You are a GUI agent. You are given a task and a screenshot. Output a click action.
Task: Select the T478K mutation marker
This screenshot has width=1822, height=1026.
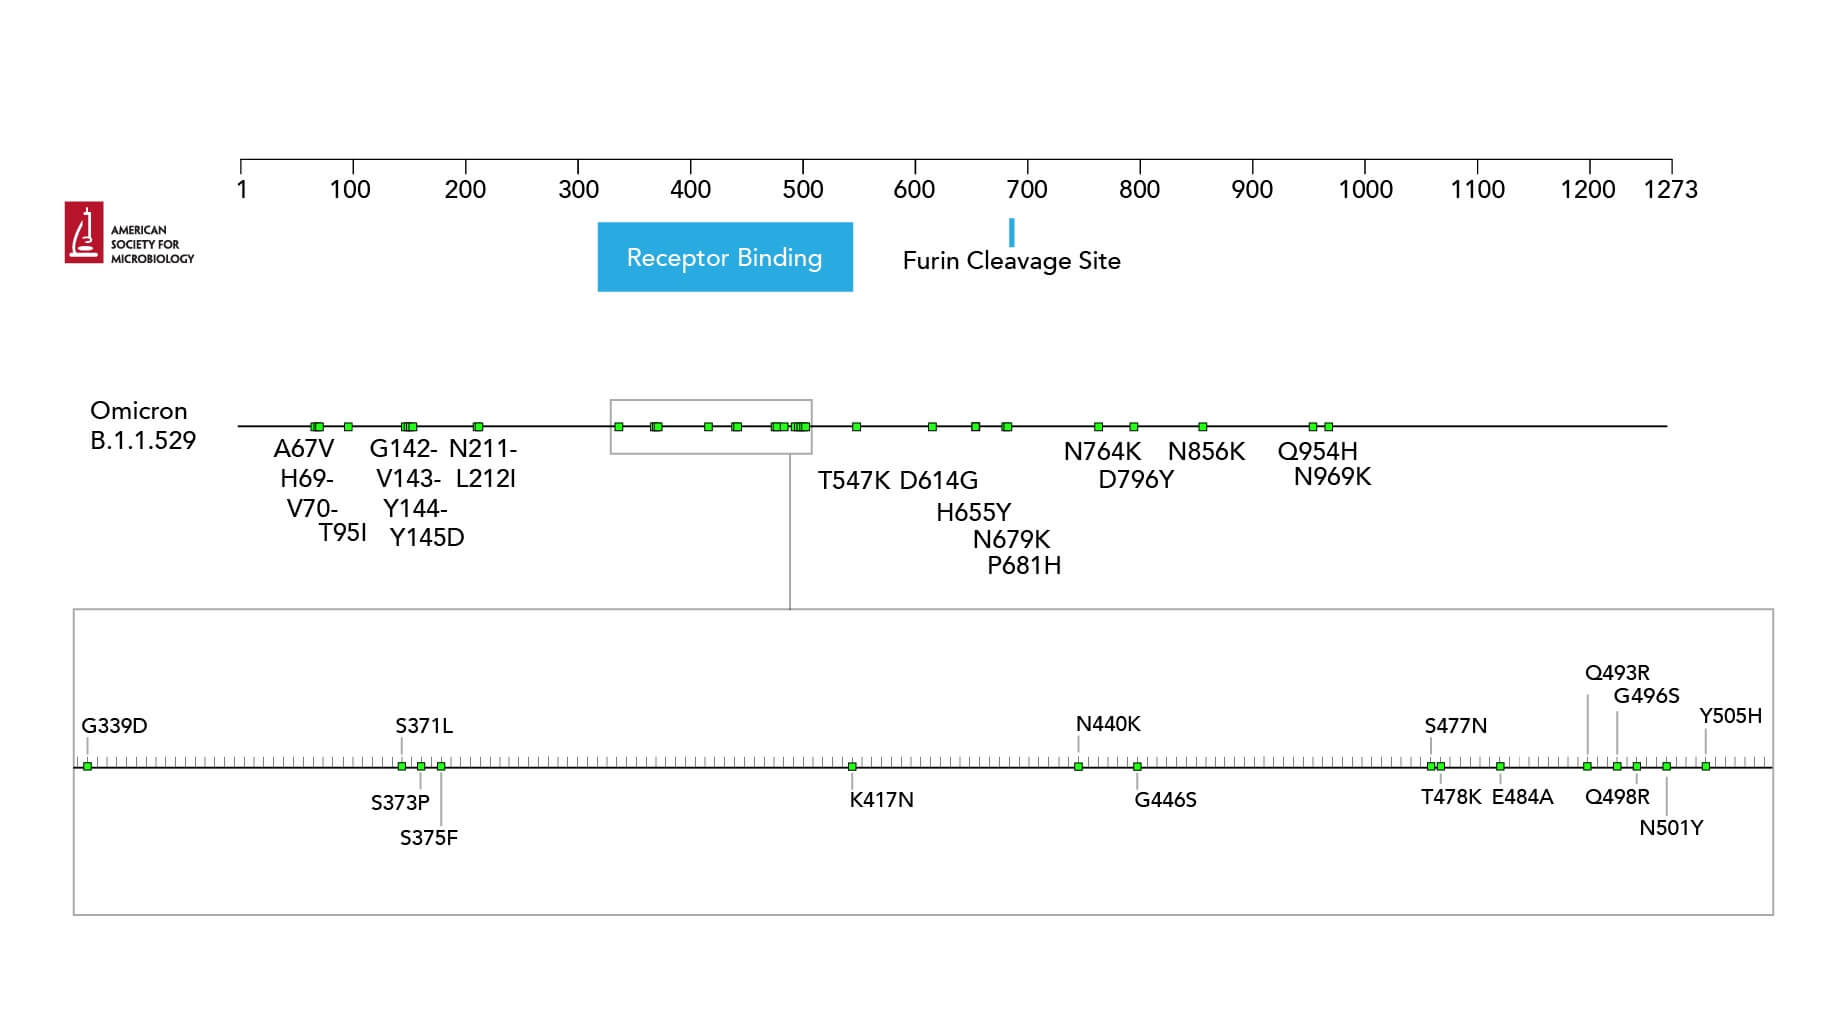(x=1440, y=767)
